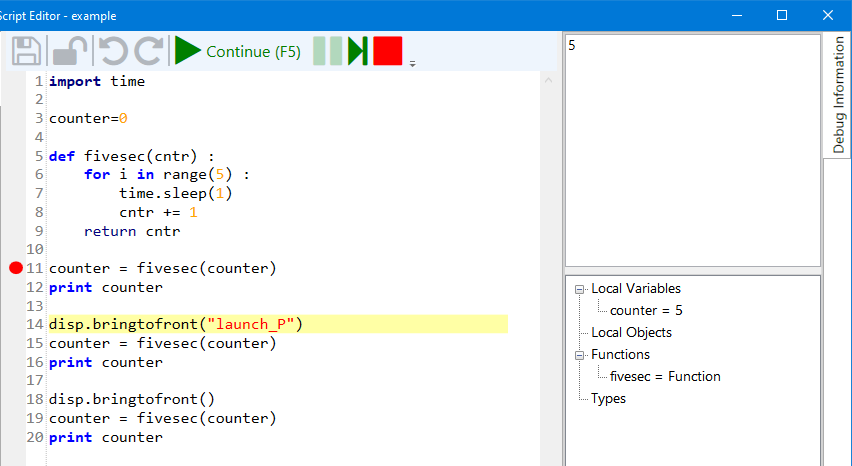Select the Debug Information side tab

coord(838,95)
